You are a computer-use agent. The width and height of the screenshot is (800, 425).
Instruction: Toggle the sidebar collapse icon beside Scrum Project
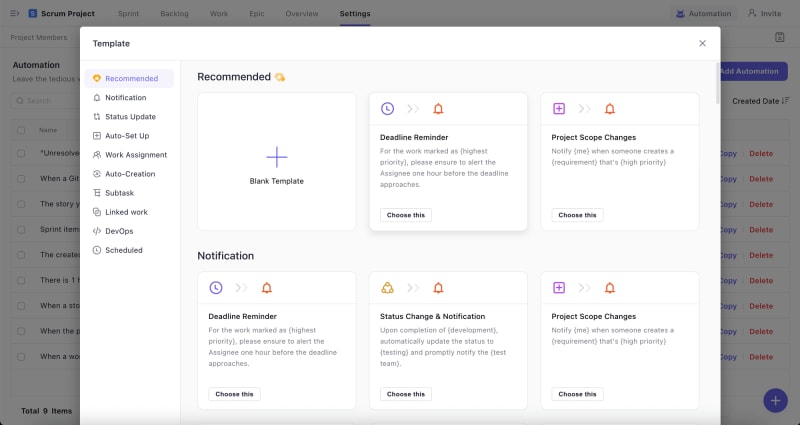(15, 13)
